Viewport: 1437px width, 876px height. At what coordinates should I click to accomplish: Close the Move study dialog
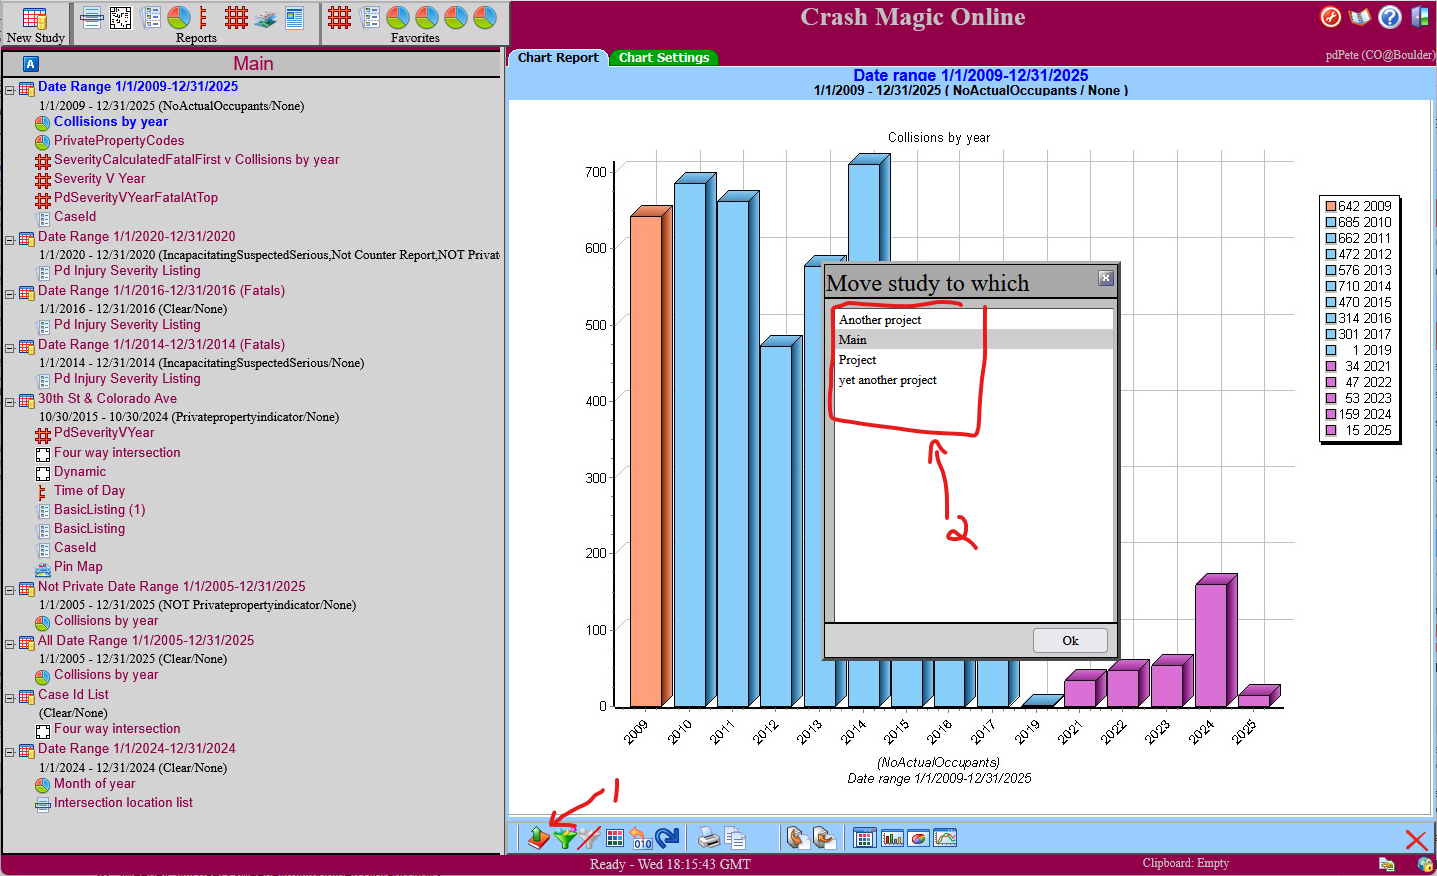[x=1105, y=278]
